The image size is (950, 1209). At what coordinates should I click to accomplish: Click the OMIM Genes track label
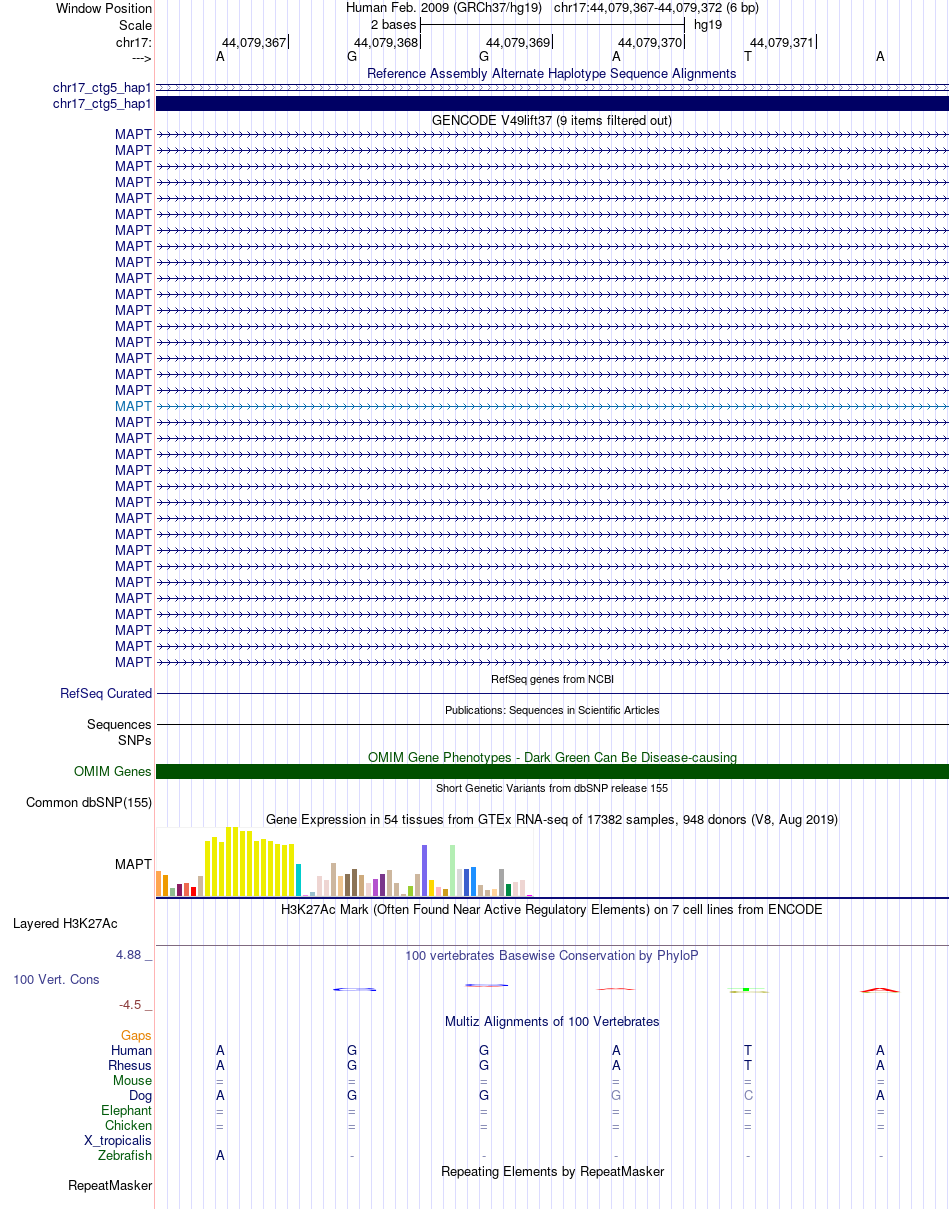(113, 771)
